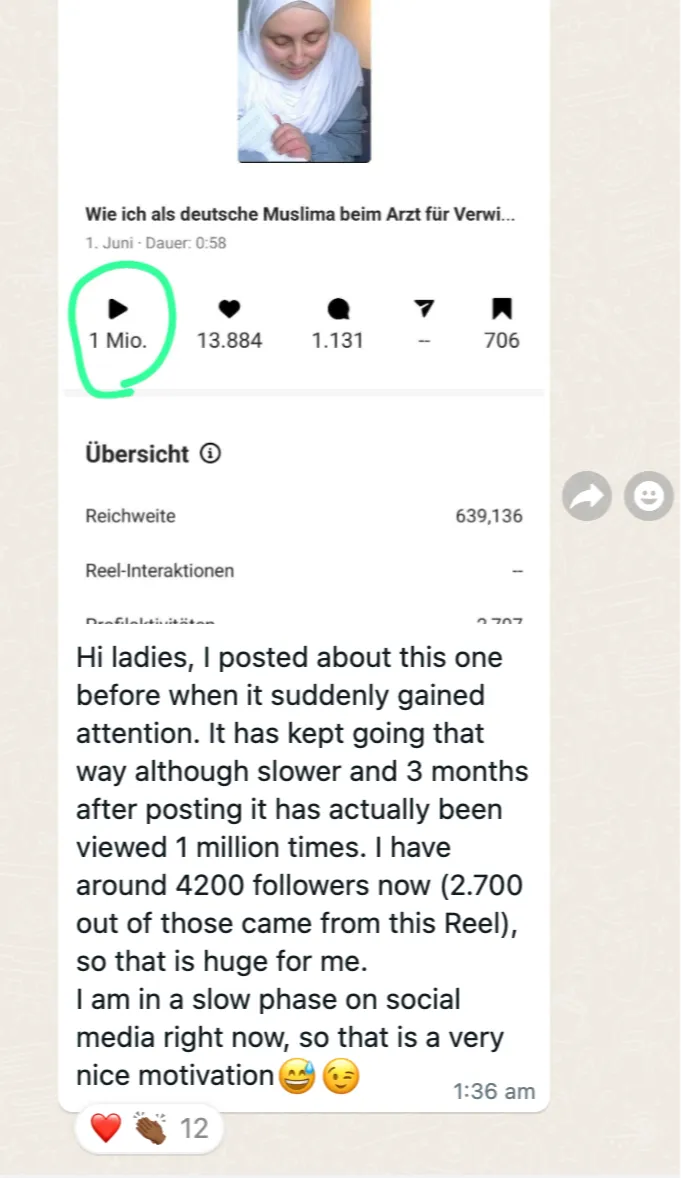681x1178 pixels.
Task: Open the reel thumbnail image
Action: 304,81
